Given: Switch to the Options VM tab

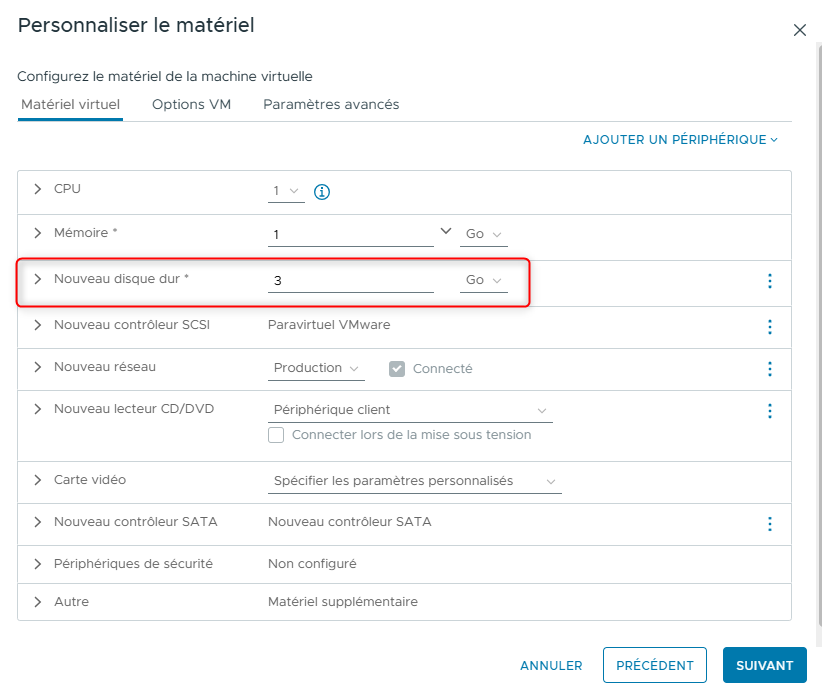Looking at the screenshot, I should 191,104.
